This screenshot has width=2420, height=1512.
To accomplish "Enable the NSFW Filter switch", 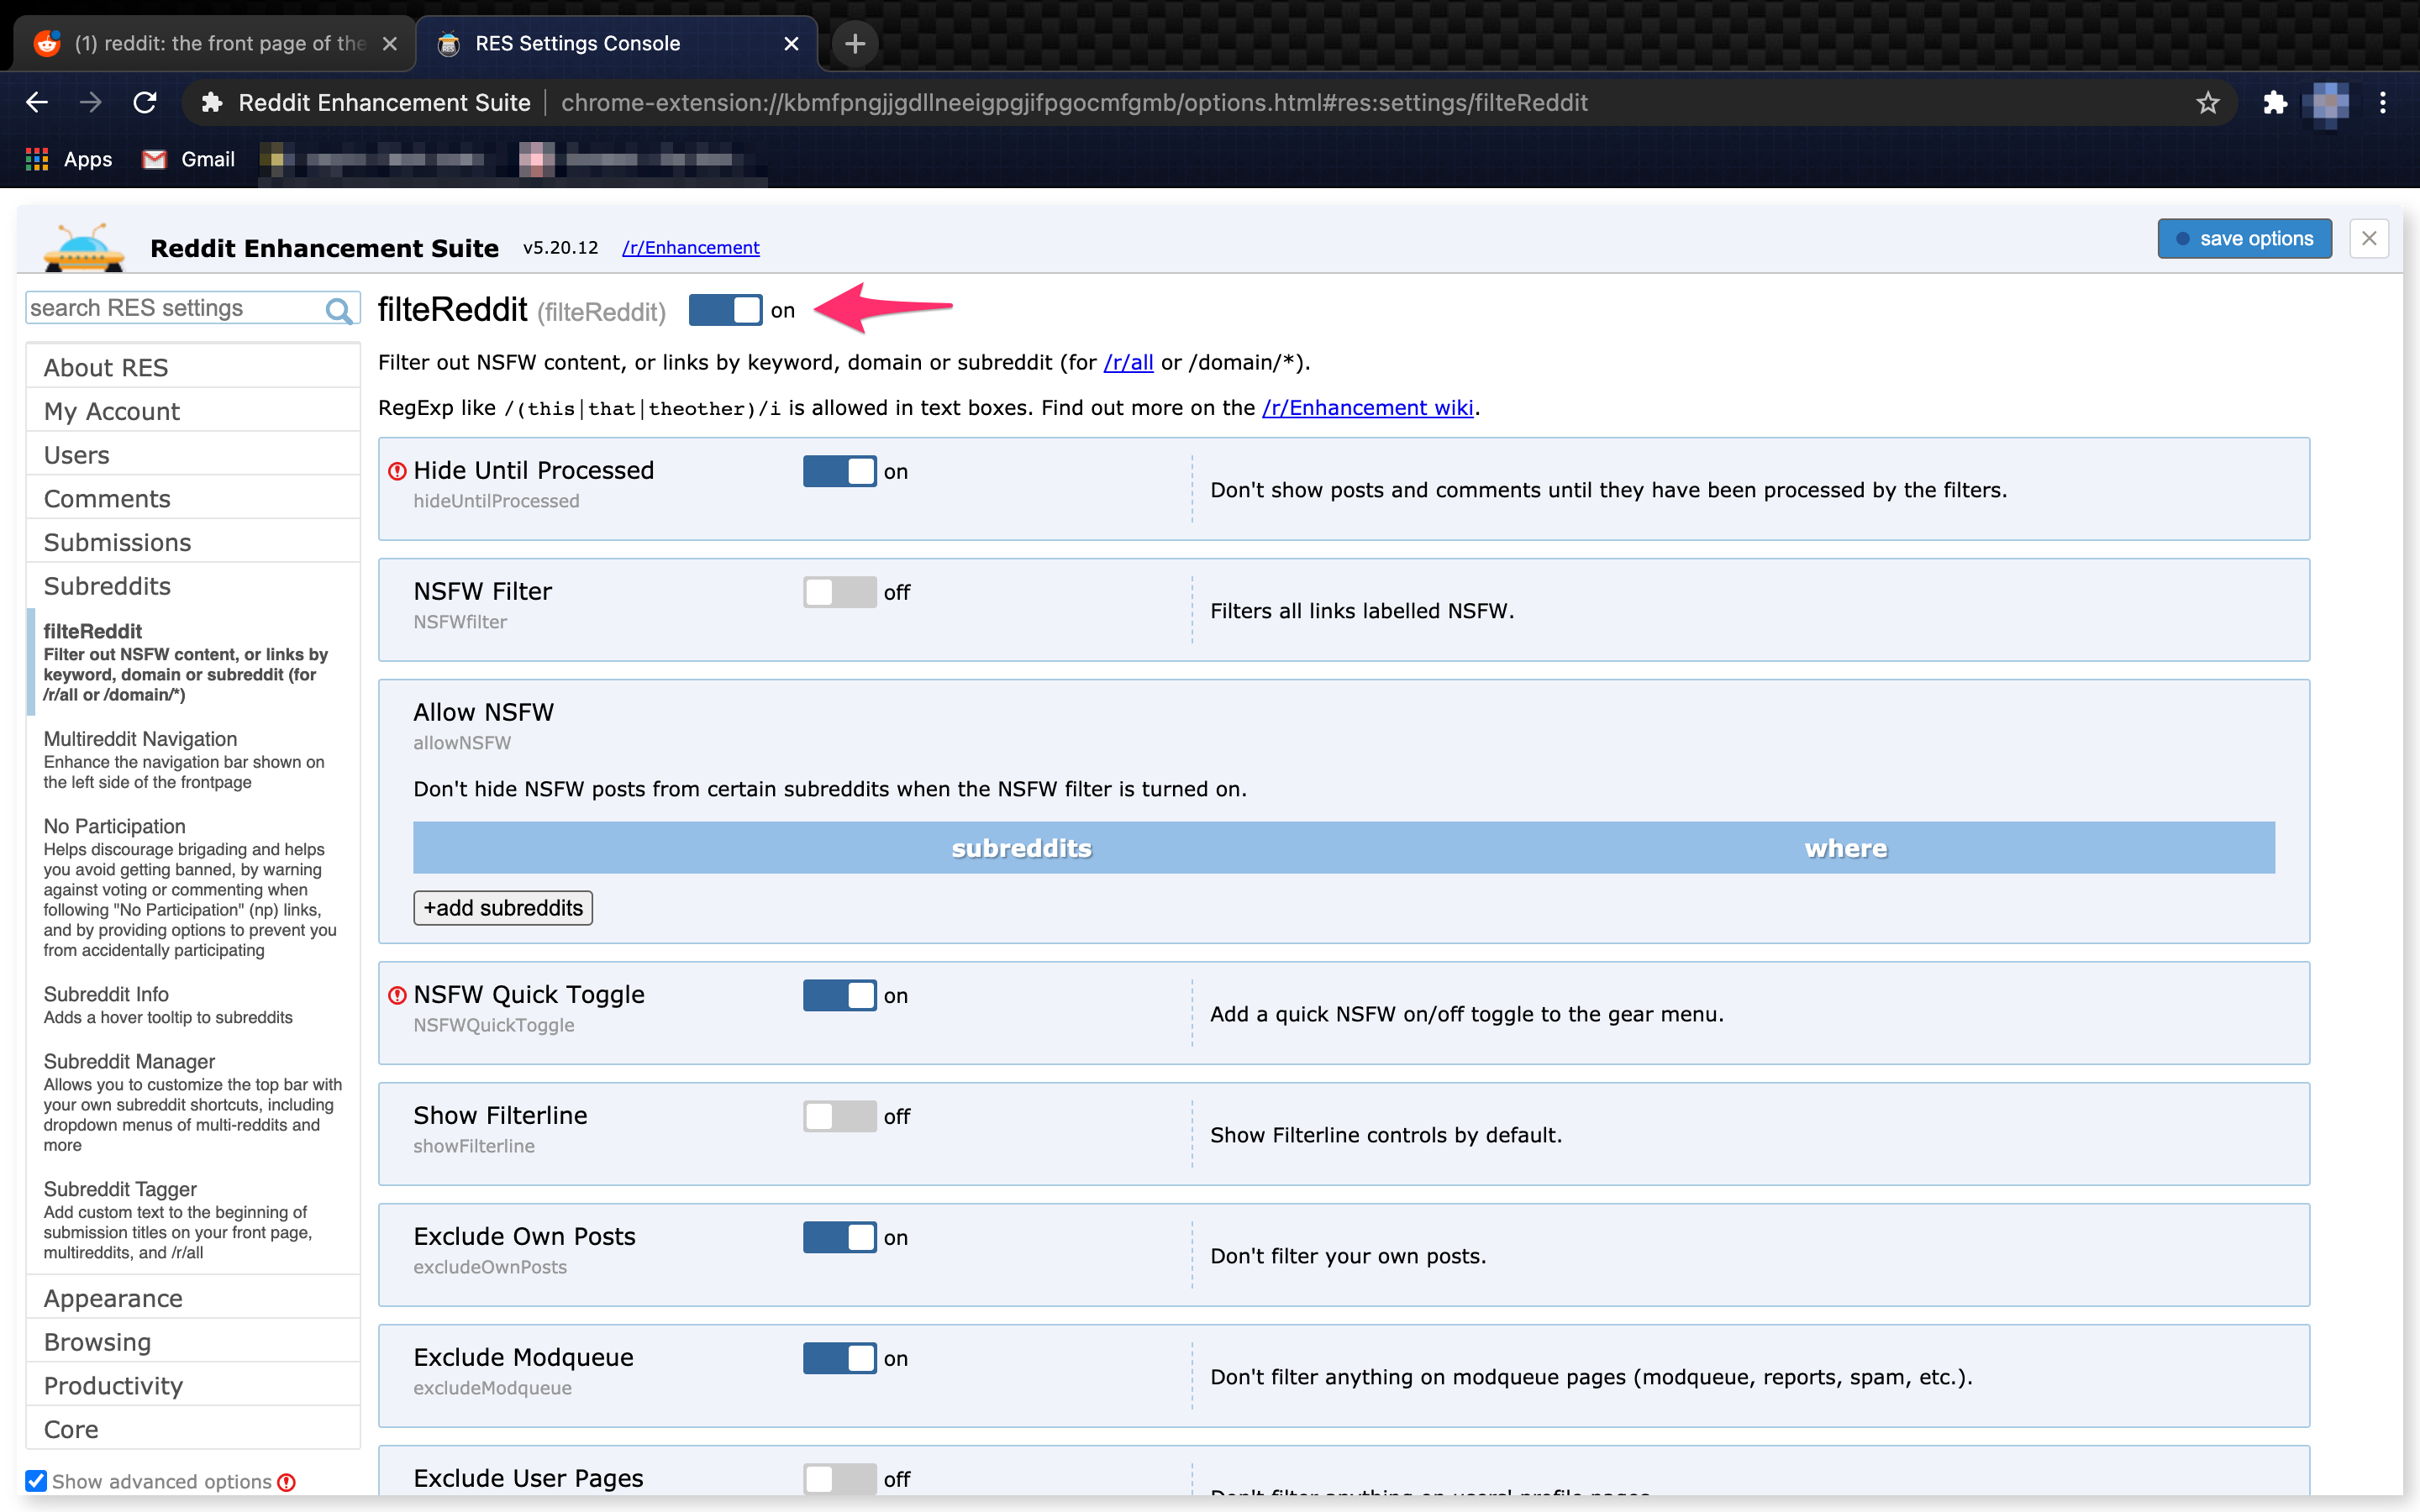I will tap(840, 592).
